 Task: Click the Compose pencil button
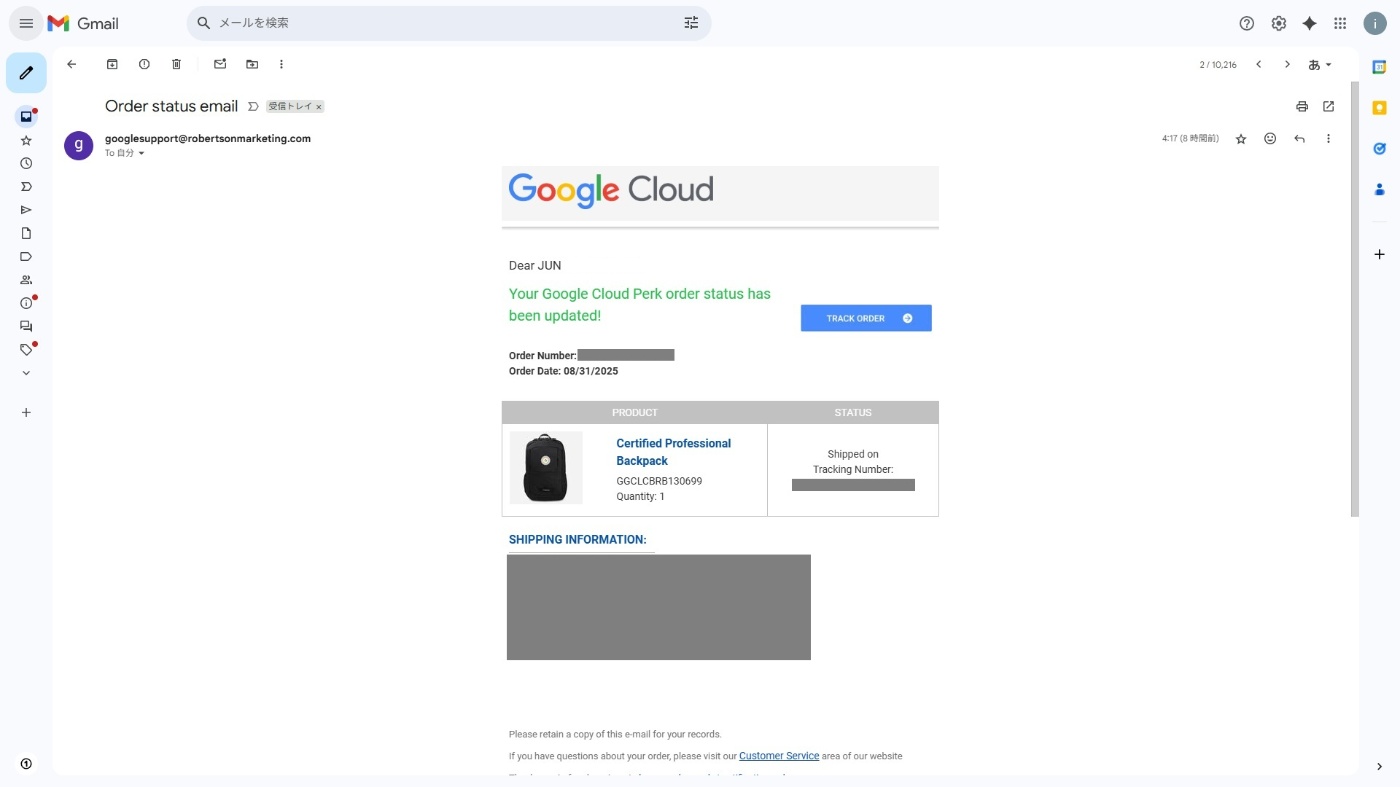click(26, 73)
